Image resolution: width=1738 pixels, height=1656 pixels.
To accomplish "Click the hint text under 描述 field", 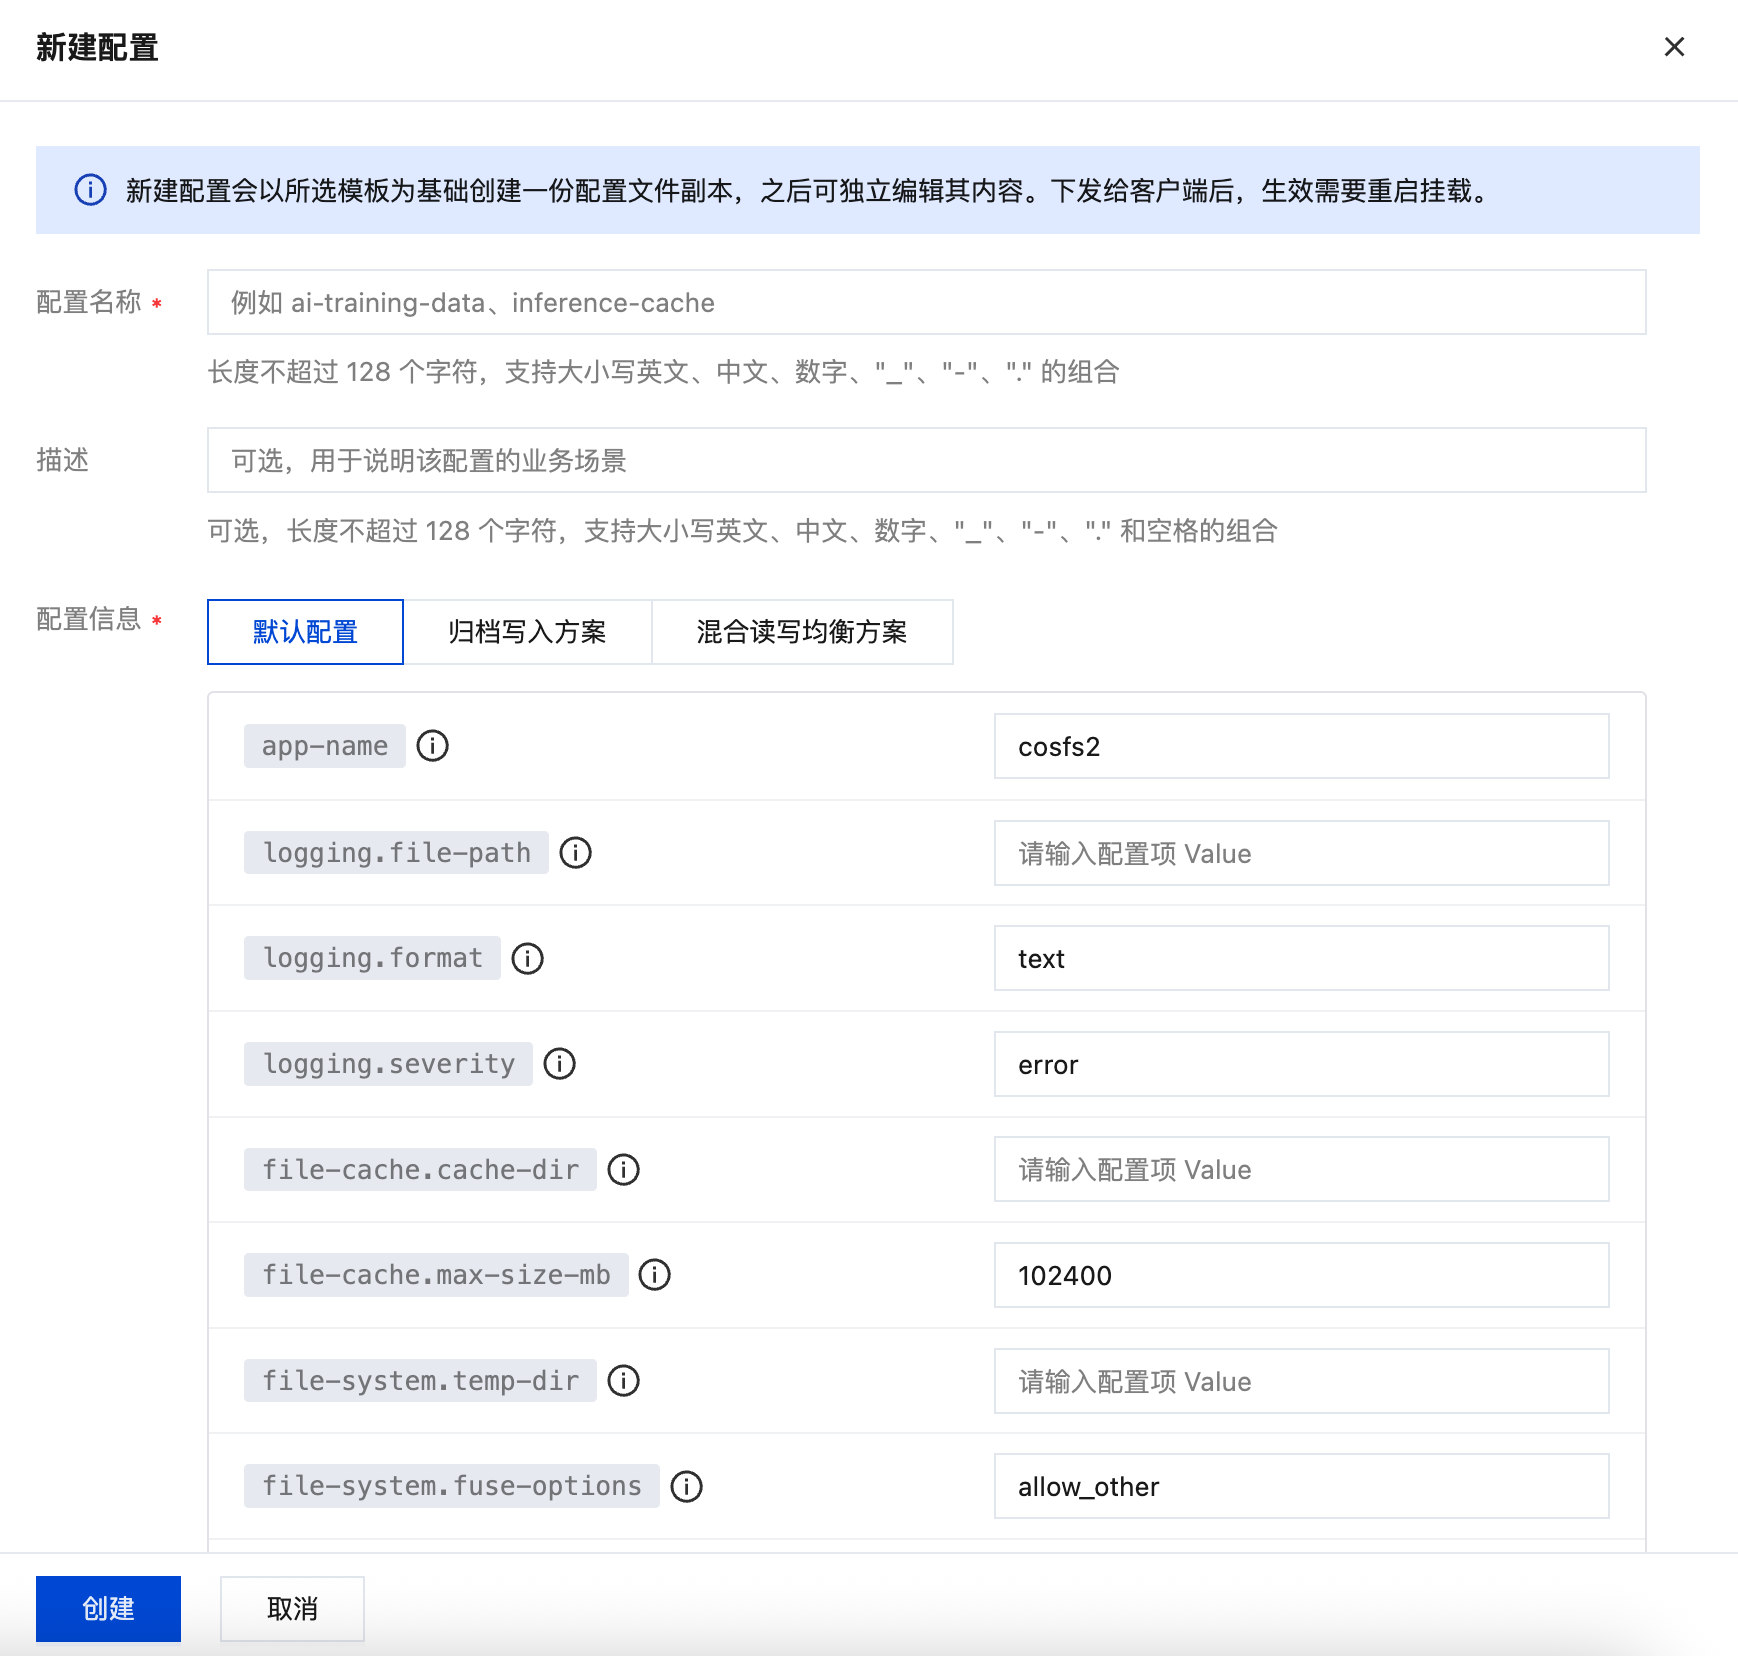I will (743, 530).
